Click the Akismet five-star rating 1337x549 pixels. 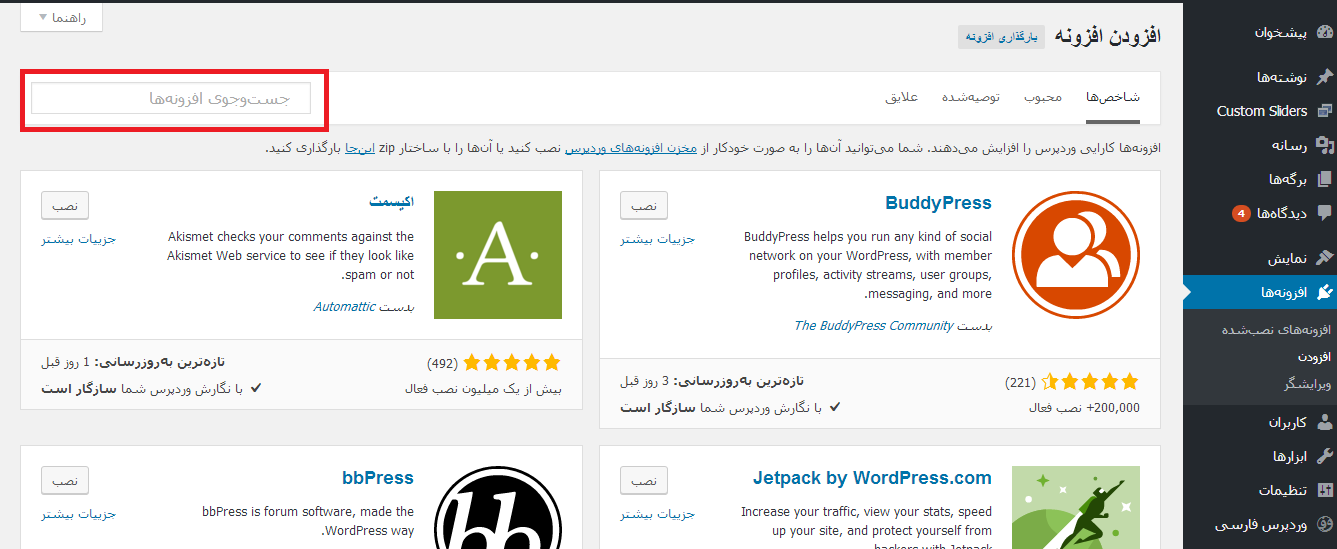pyautogui.click(x=511, y=362)
